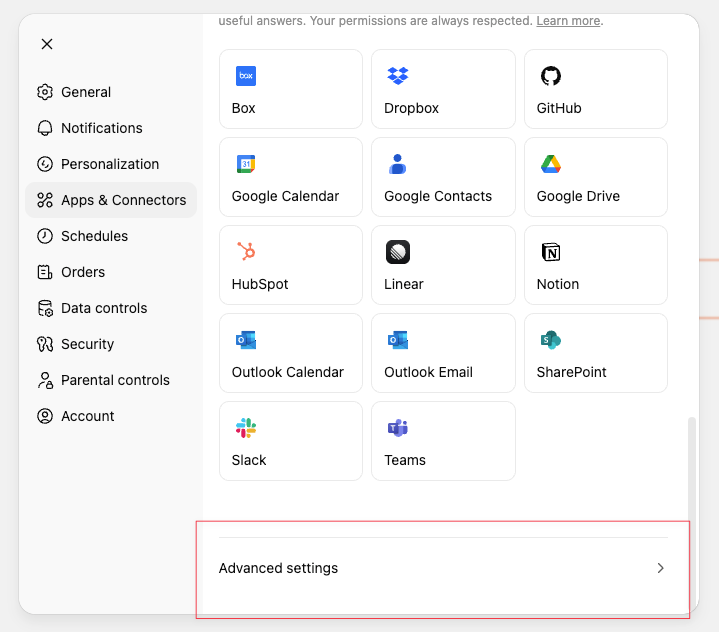Click the Slack connector icon

coord(246,428)
